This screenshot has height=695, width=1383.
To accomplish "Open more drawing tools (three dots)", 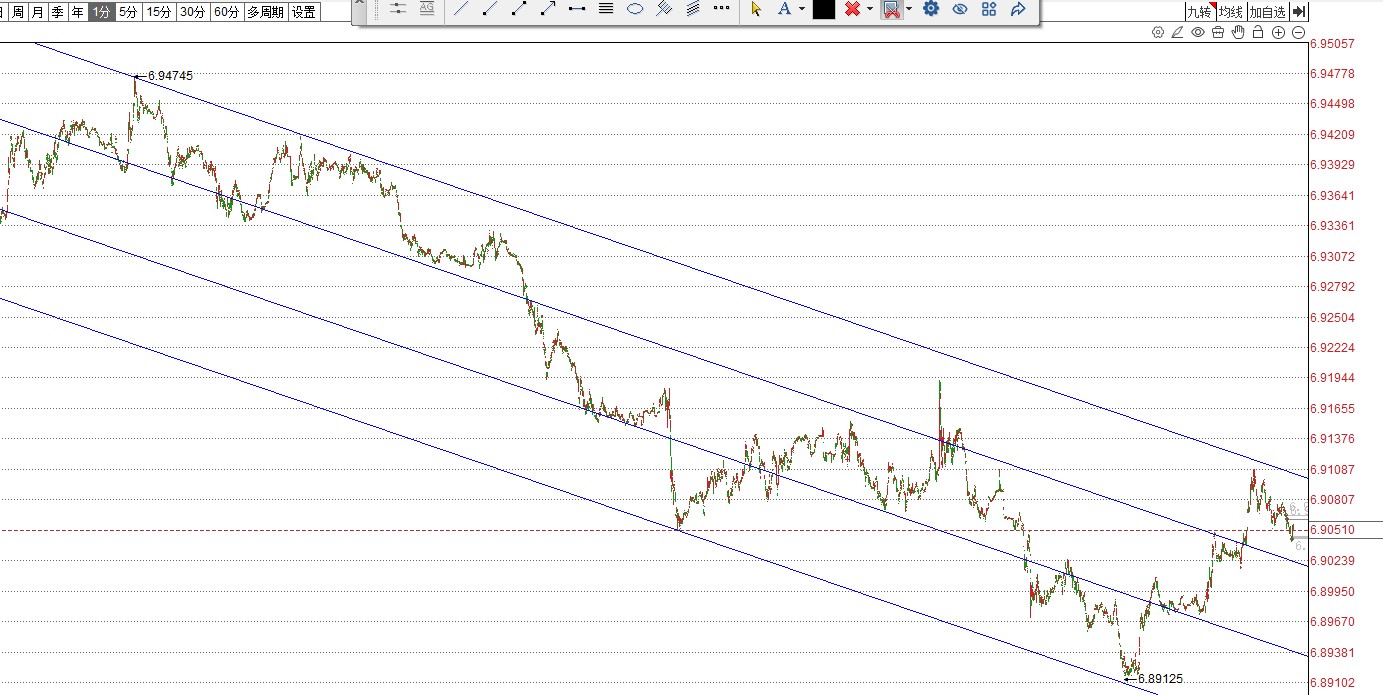I will coord(722,9).
